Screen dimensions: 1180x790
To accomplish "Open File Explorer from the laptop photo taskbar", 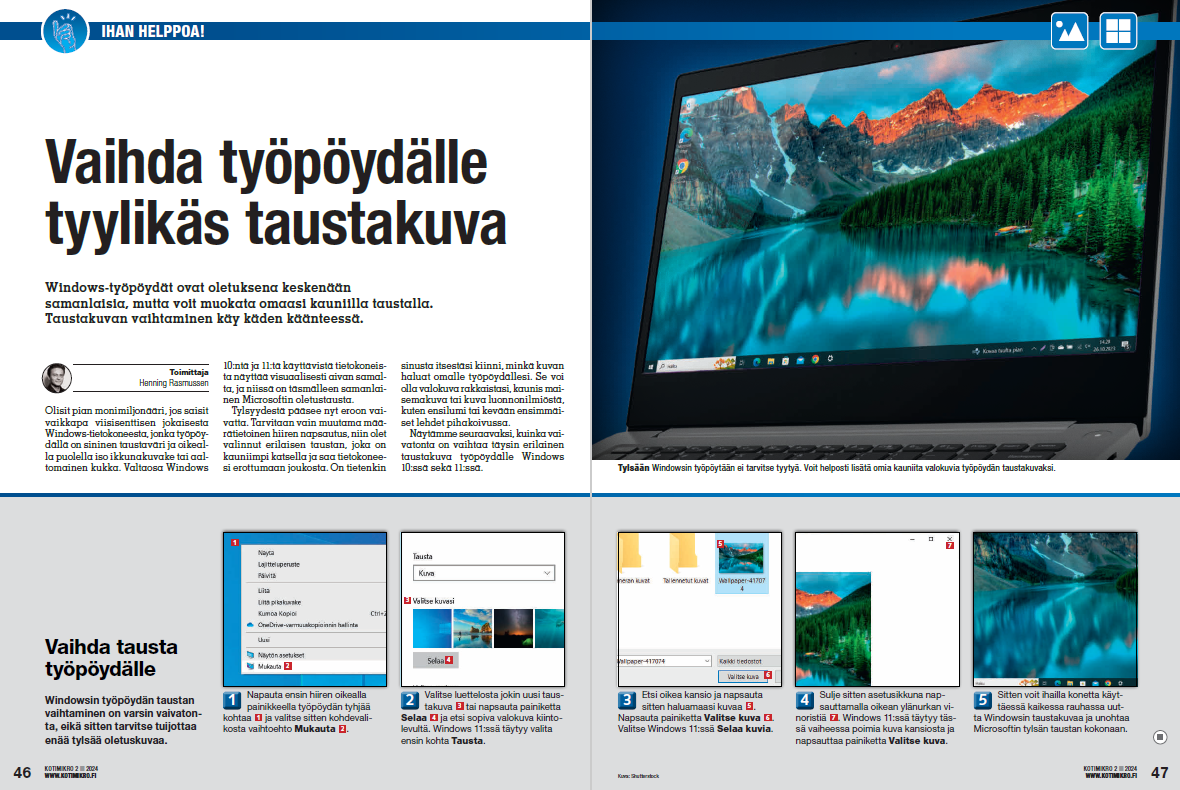I will (771, 361).
